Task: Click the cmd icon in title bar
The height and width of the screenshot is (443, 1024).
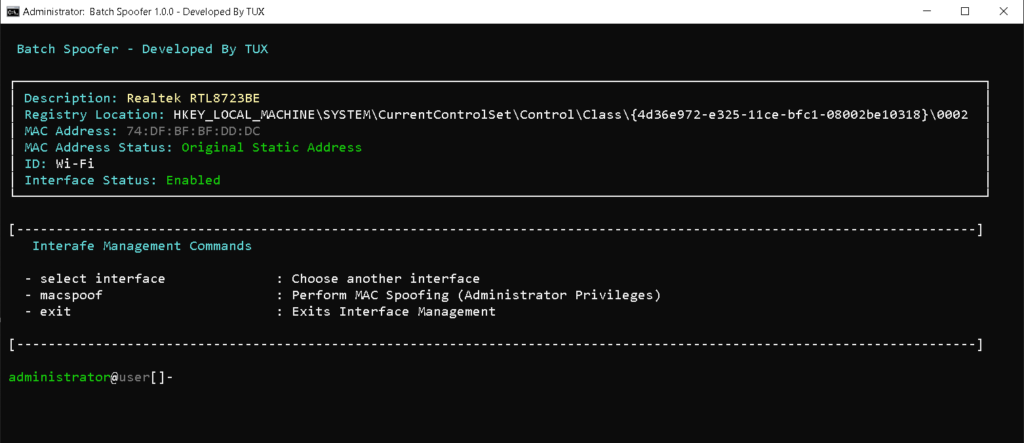Action: tap(11, 11)
